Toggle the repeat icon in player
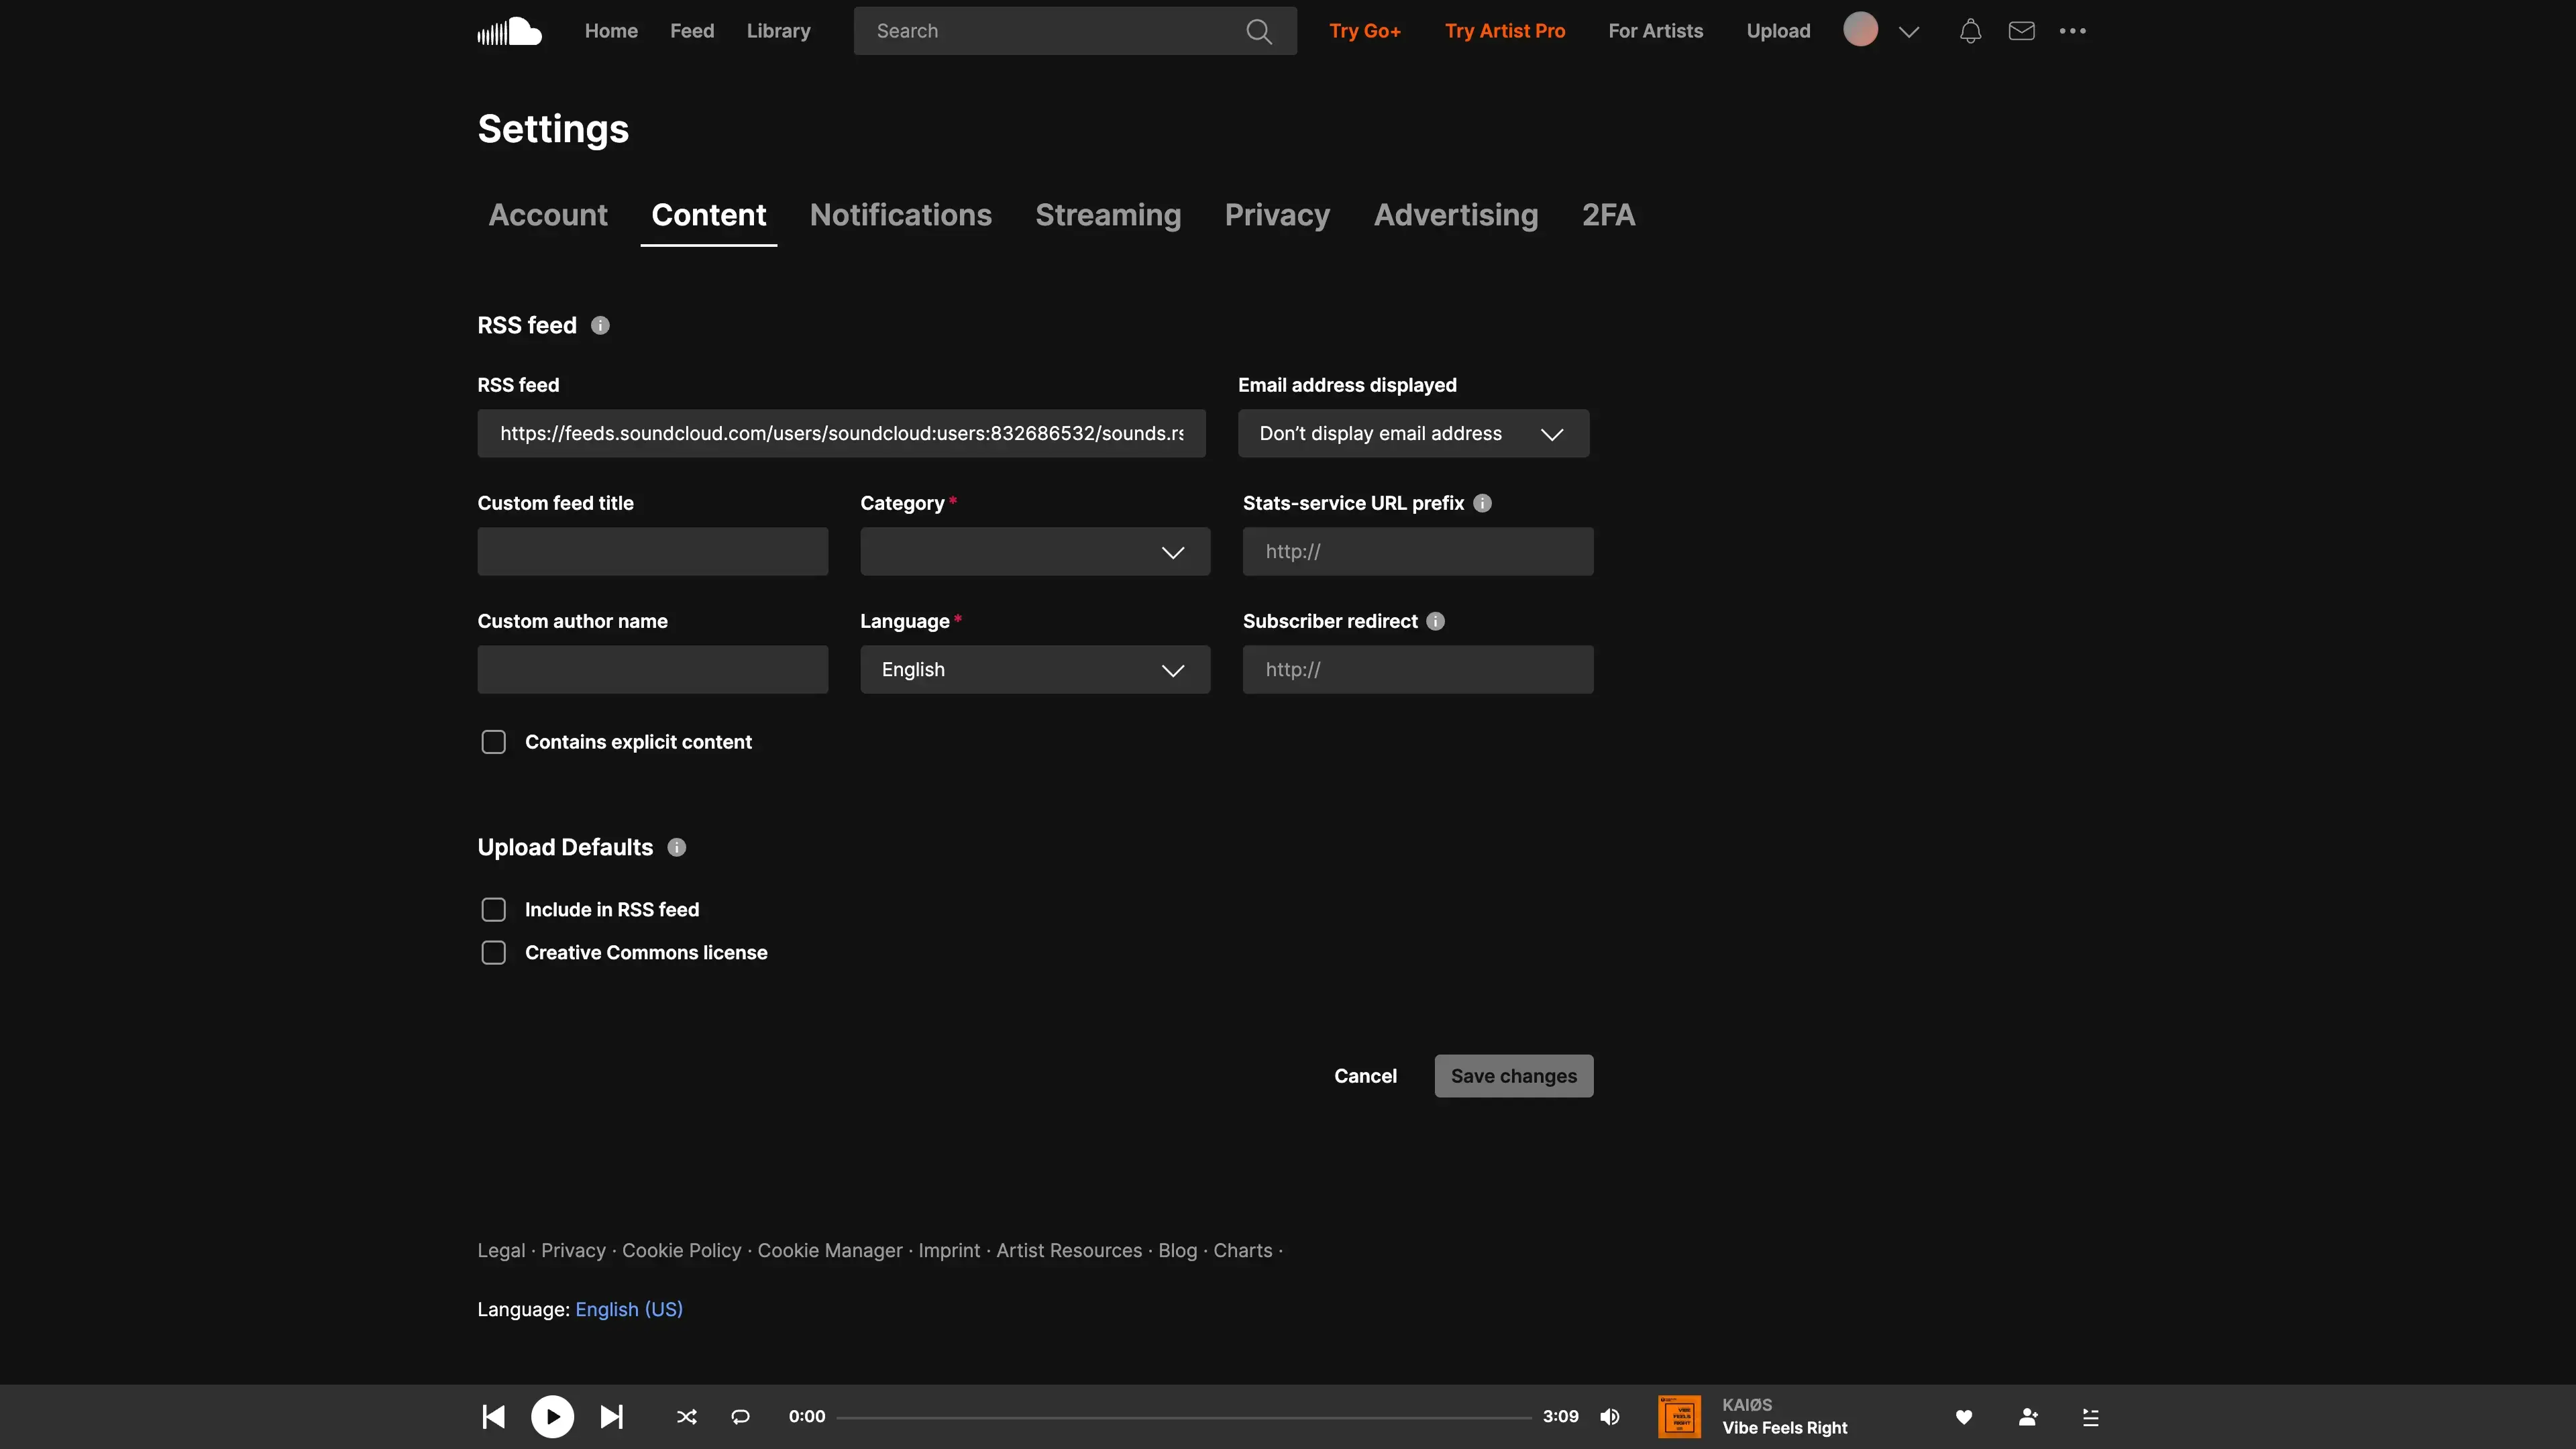This screenshot has width=2576, height=1449. click(x=740, y=1416)
